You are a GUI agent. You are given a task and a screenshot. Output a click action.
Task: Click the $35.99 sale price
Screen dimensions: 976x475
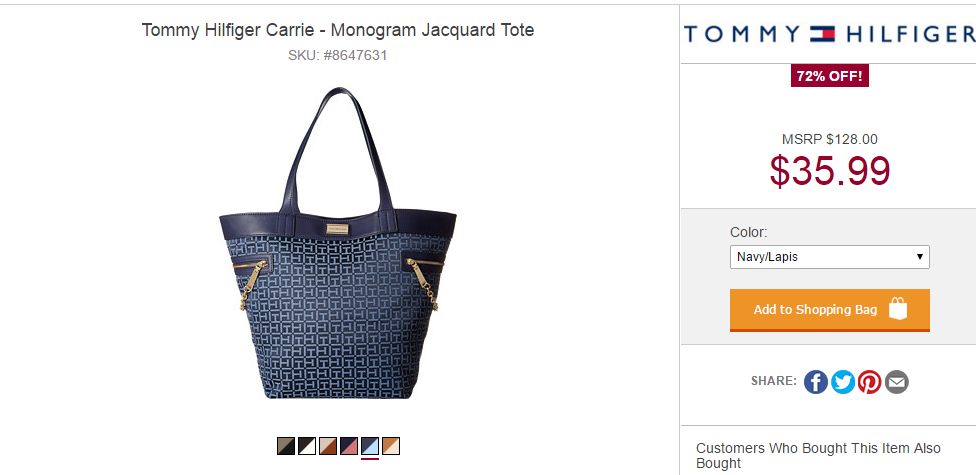click(830, 171)
